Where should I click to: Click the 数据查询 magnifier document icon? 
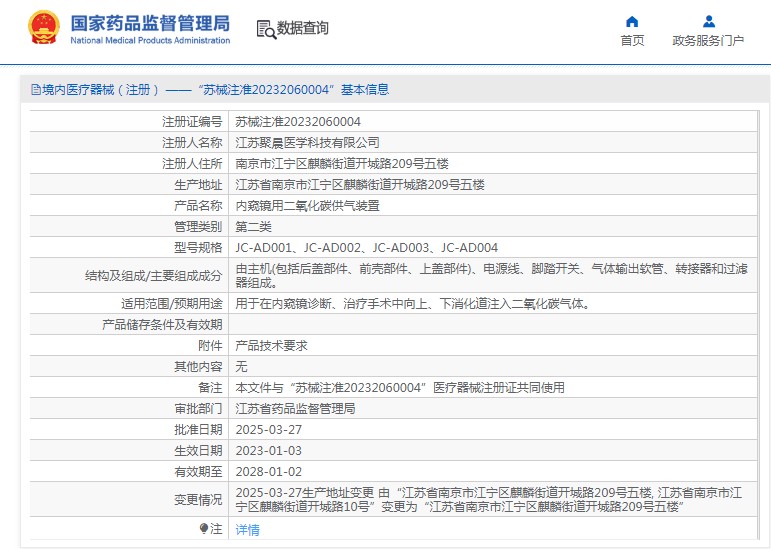pos(266,29)
